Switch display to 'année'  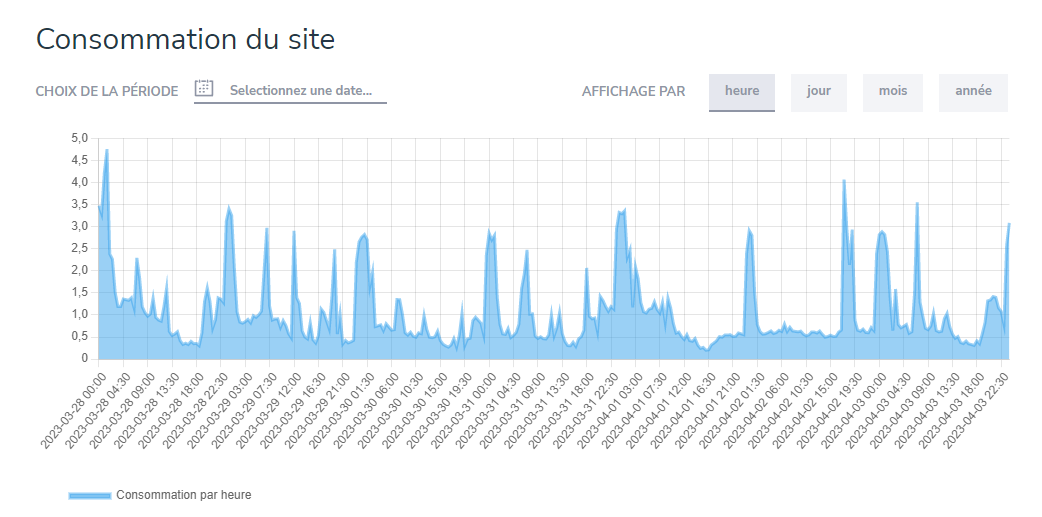pos(973,92)
